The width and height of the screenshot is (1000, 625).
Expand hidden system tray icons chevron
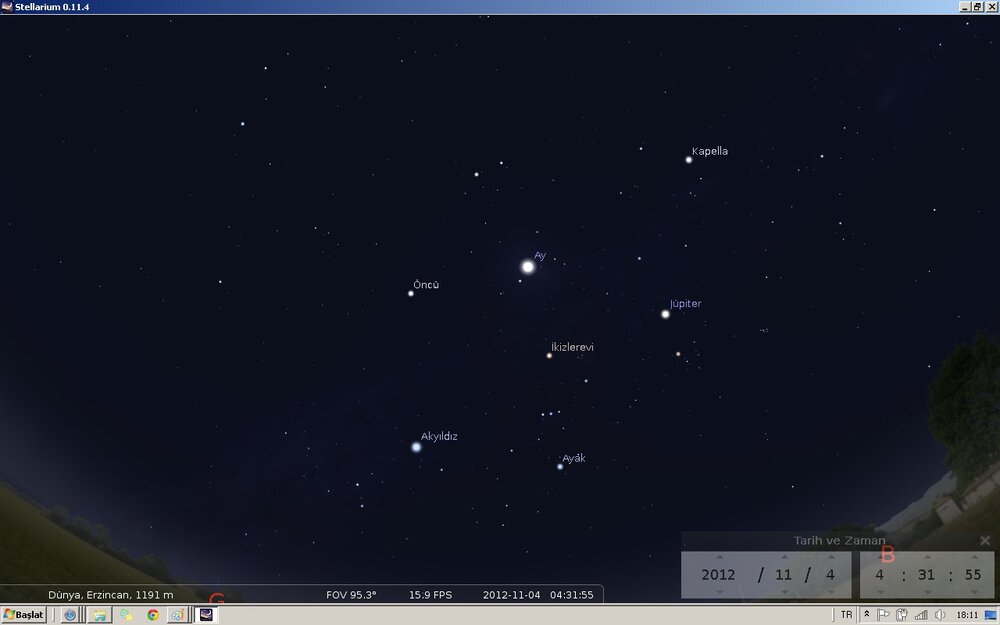[x=867, y=615]
